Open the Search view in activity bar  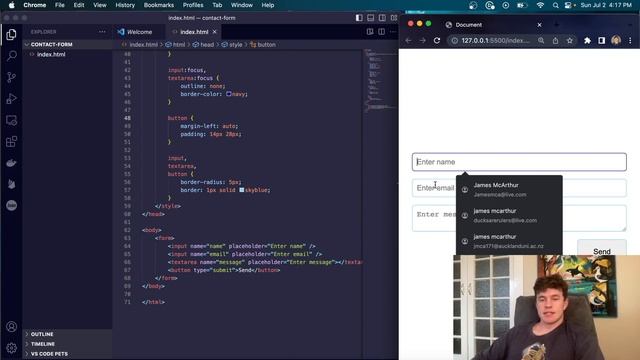point(11,56)
